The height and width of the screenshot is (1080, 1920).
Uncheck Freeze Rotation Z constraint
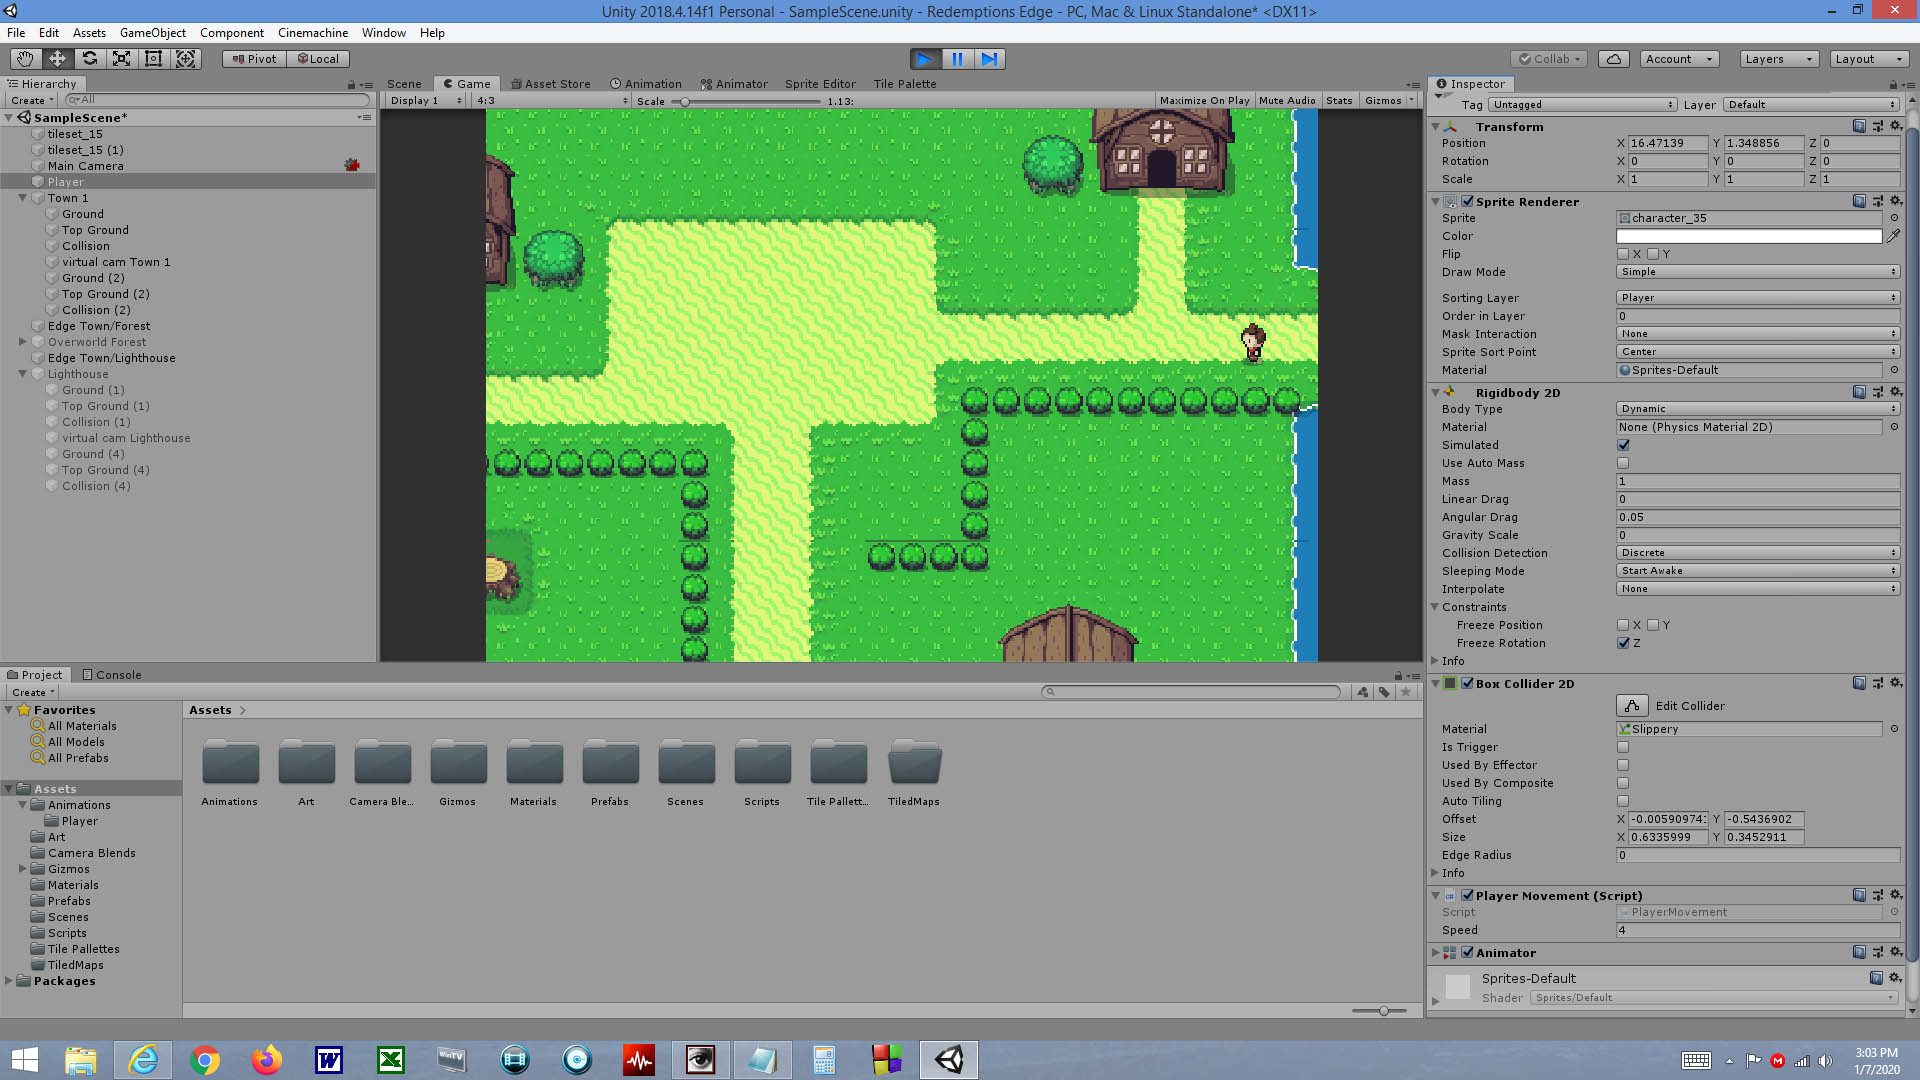[x=1623, y=643]
